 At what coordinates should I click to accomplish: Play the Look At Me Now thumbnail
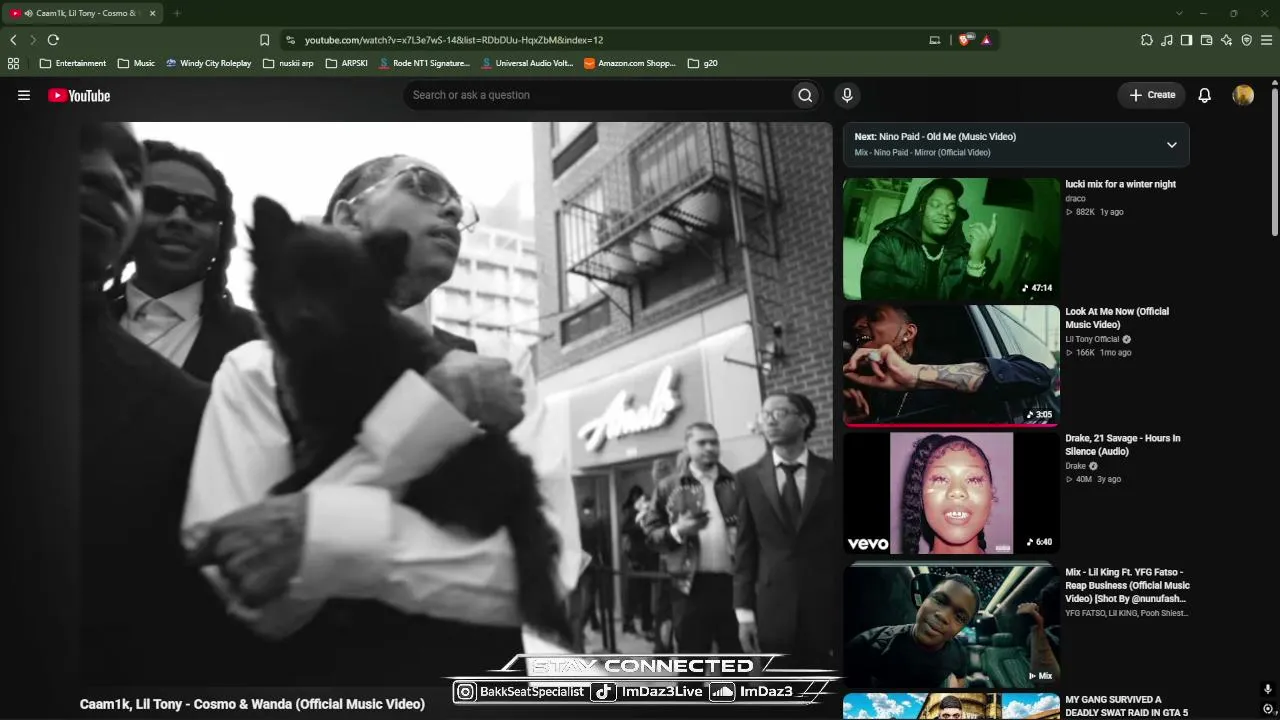(x=951, y=366)
